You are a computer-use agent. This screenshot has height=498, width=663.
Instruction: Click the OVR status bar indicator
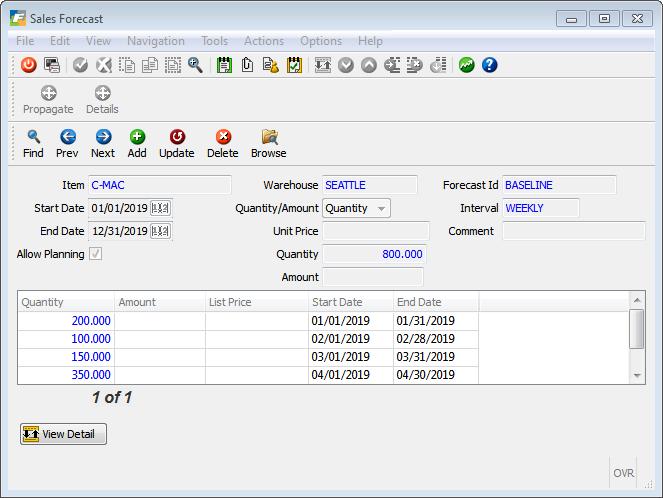pyautogui.click(x=624, y=473)
